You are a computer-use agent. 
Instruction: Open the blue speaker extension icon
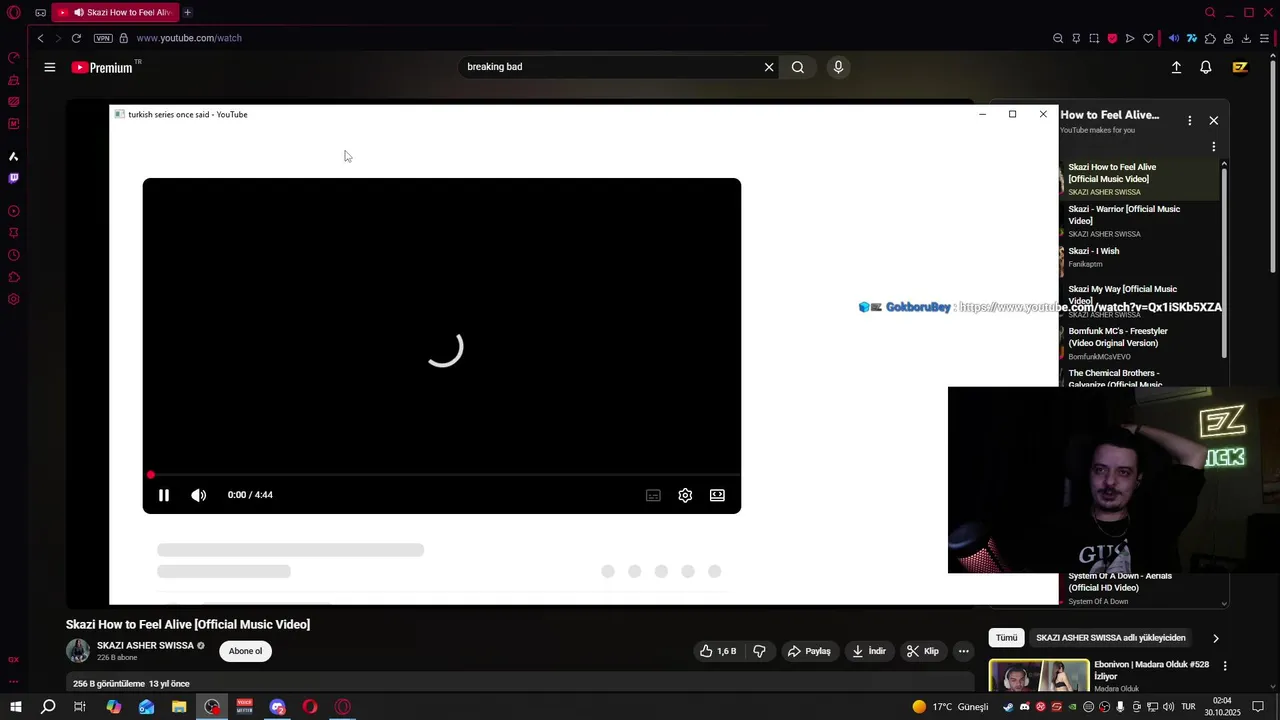(1174, 38)
